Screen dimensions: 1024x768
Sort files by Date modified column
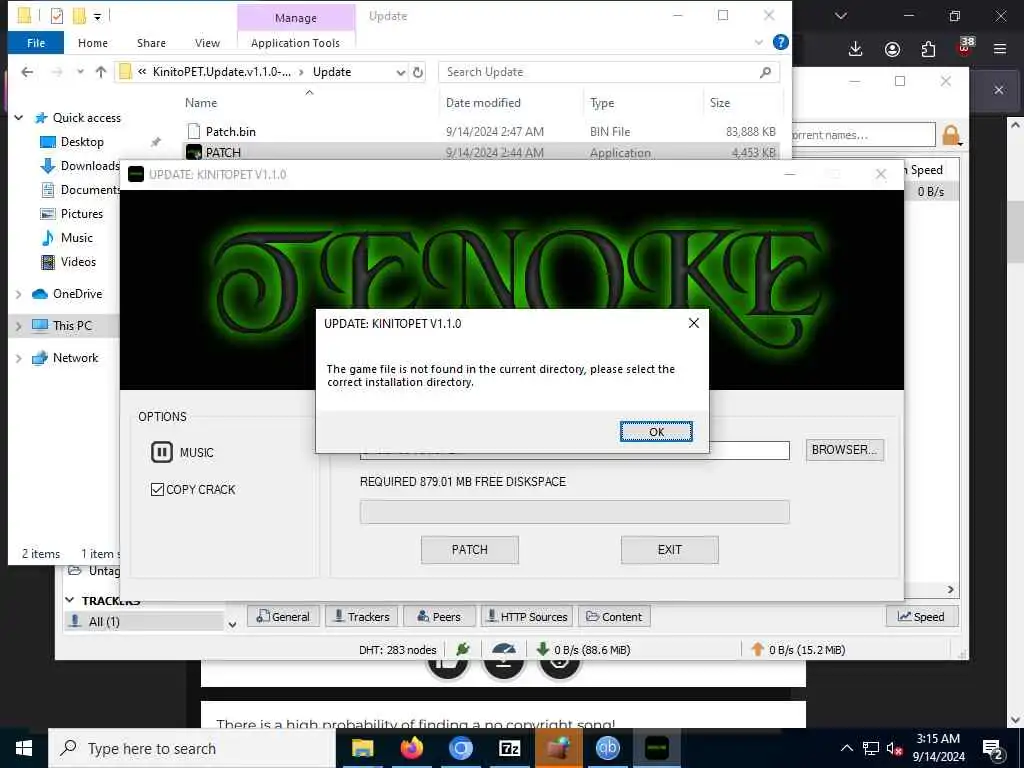coord(483,103)
